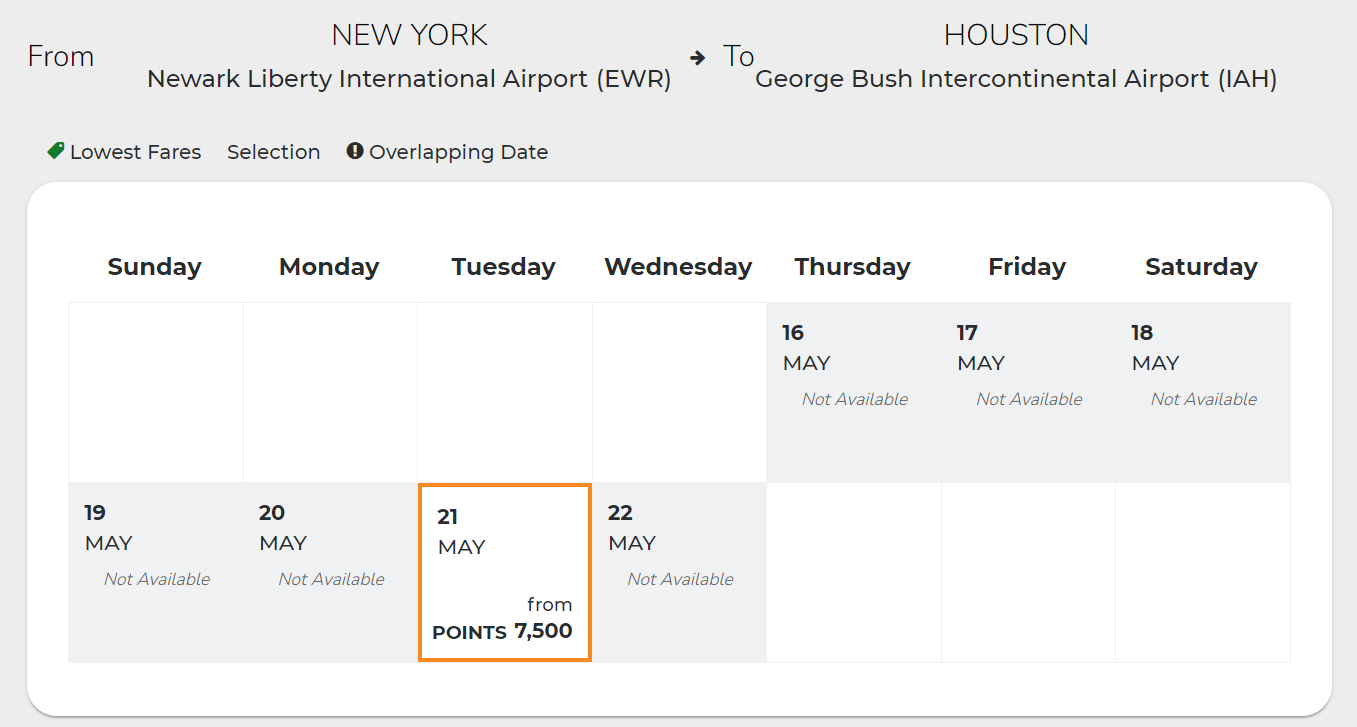Click the May 17 Not Available cell

(x=1028, y=392)
